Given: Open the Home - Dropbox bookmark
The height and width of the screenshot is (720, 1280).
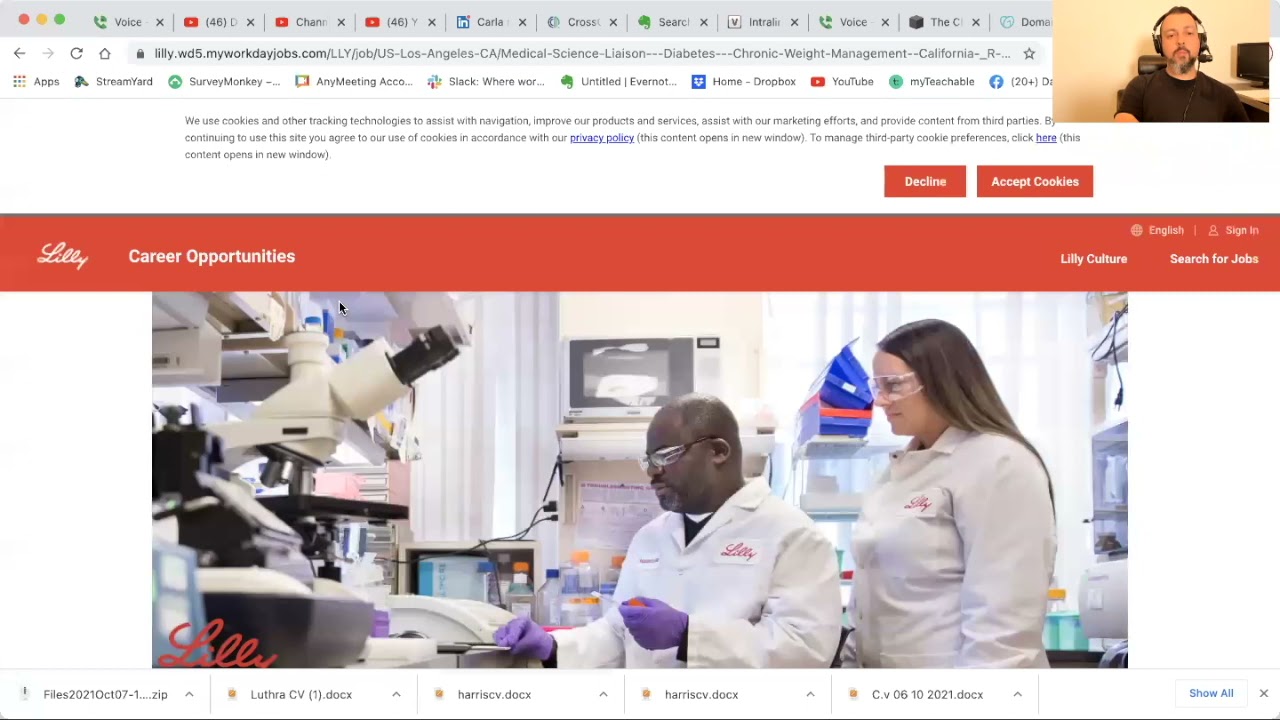Looking at the screenshot, I should coord(744,81).
